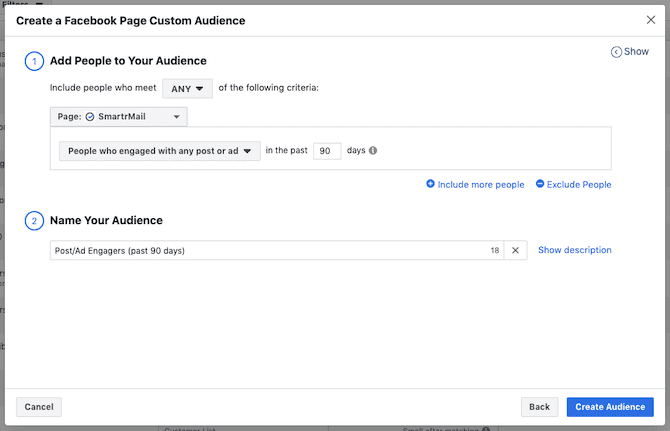Click the Include more people link

(481, 185)
